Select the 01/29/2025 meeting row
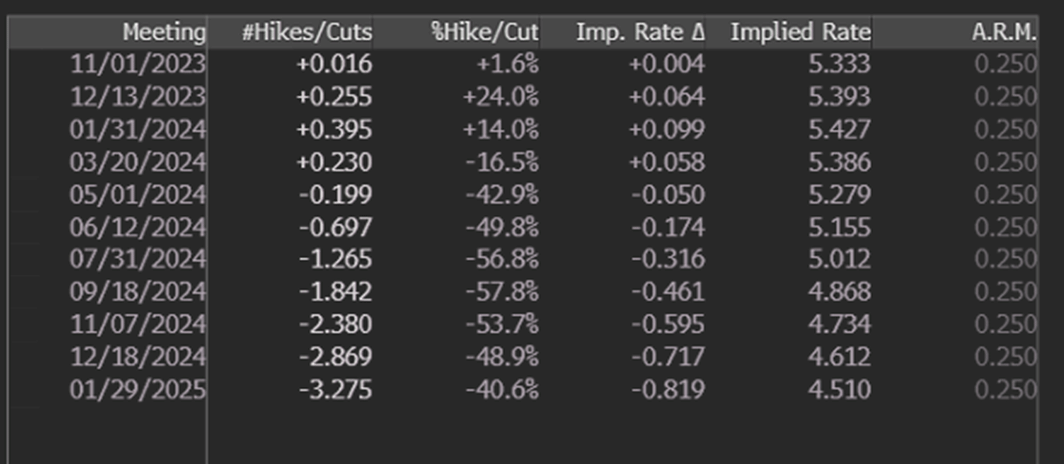 point(522,389)
